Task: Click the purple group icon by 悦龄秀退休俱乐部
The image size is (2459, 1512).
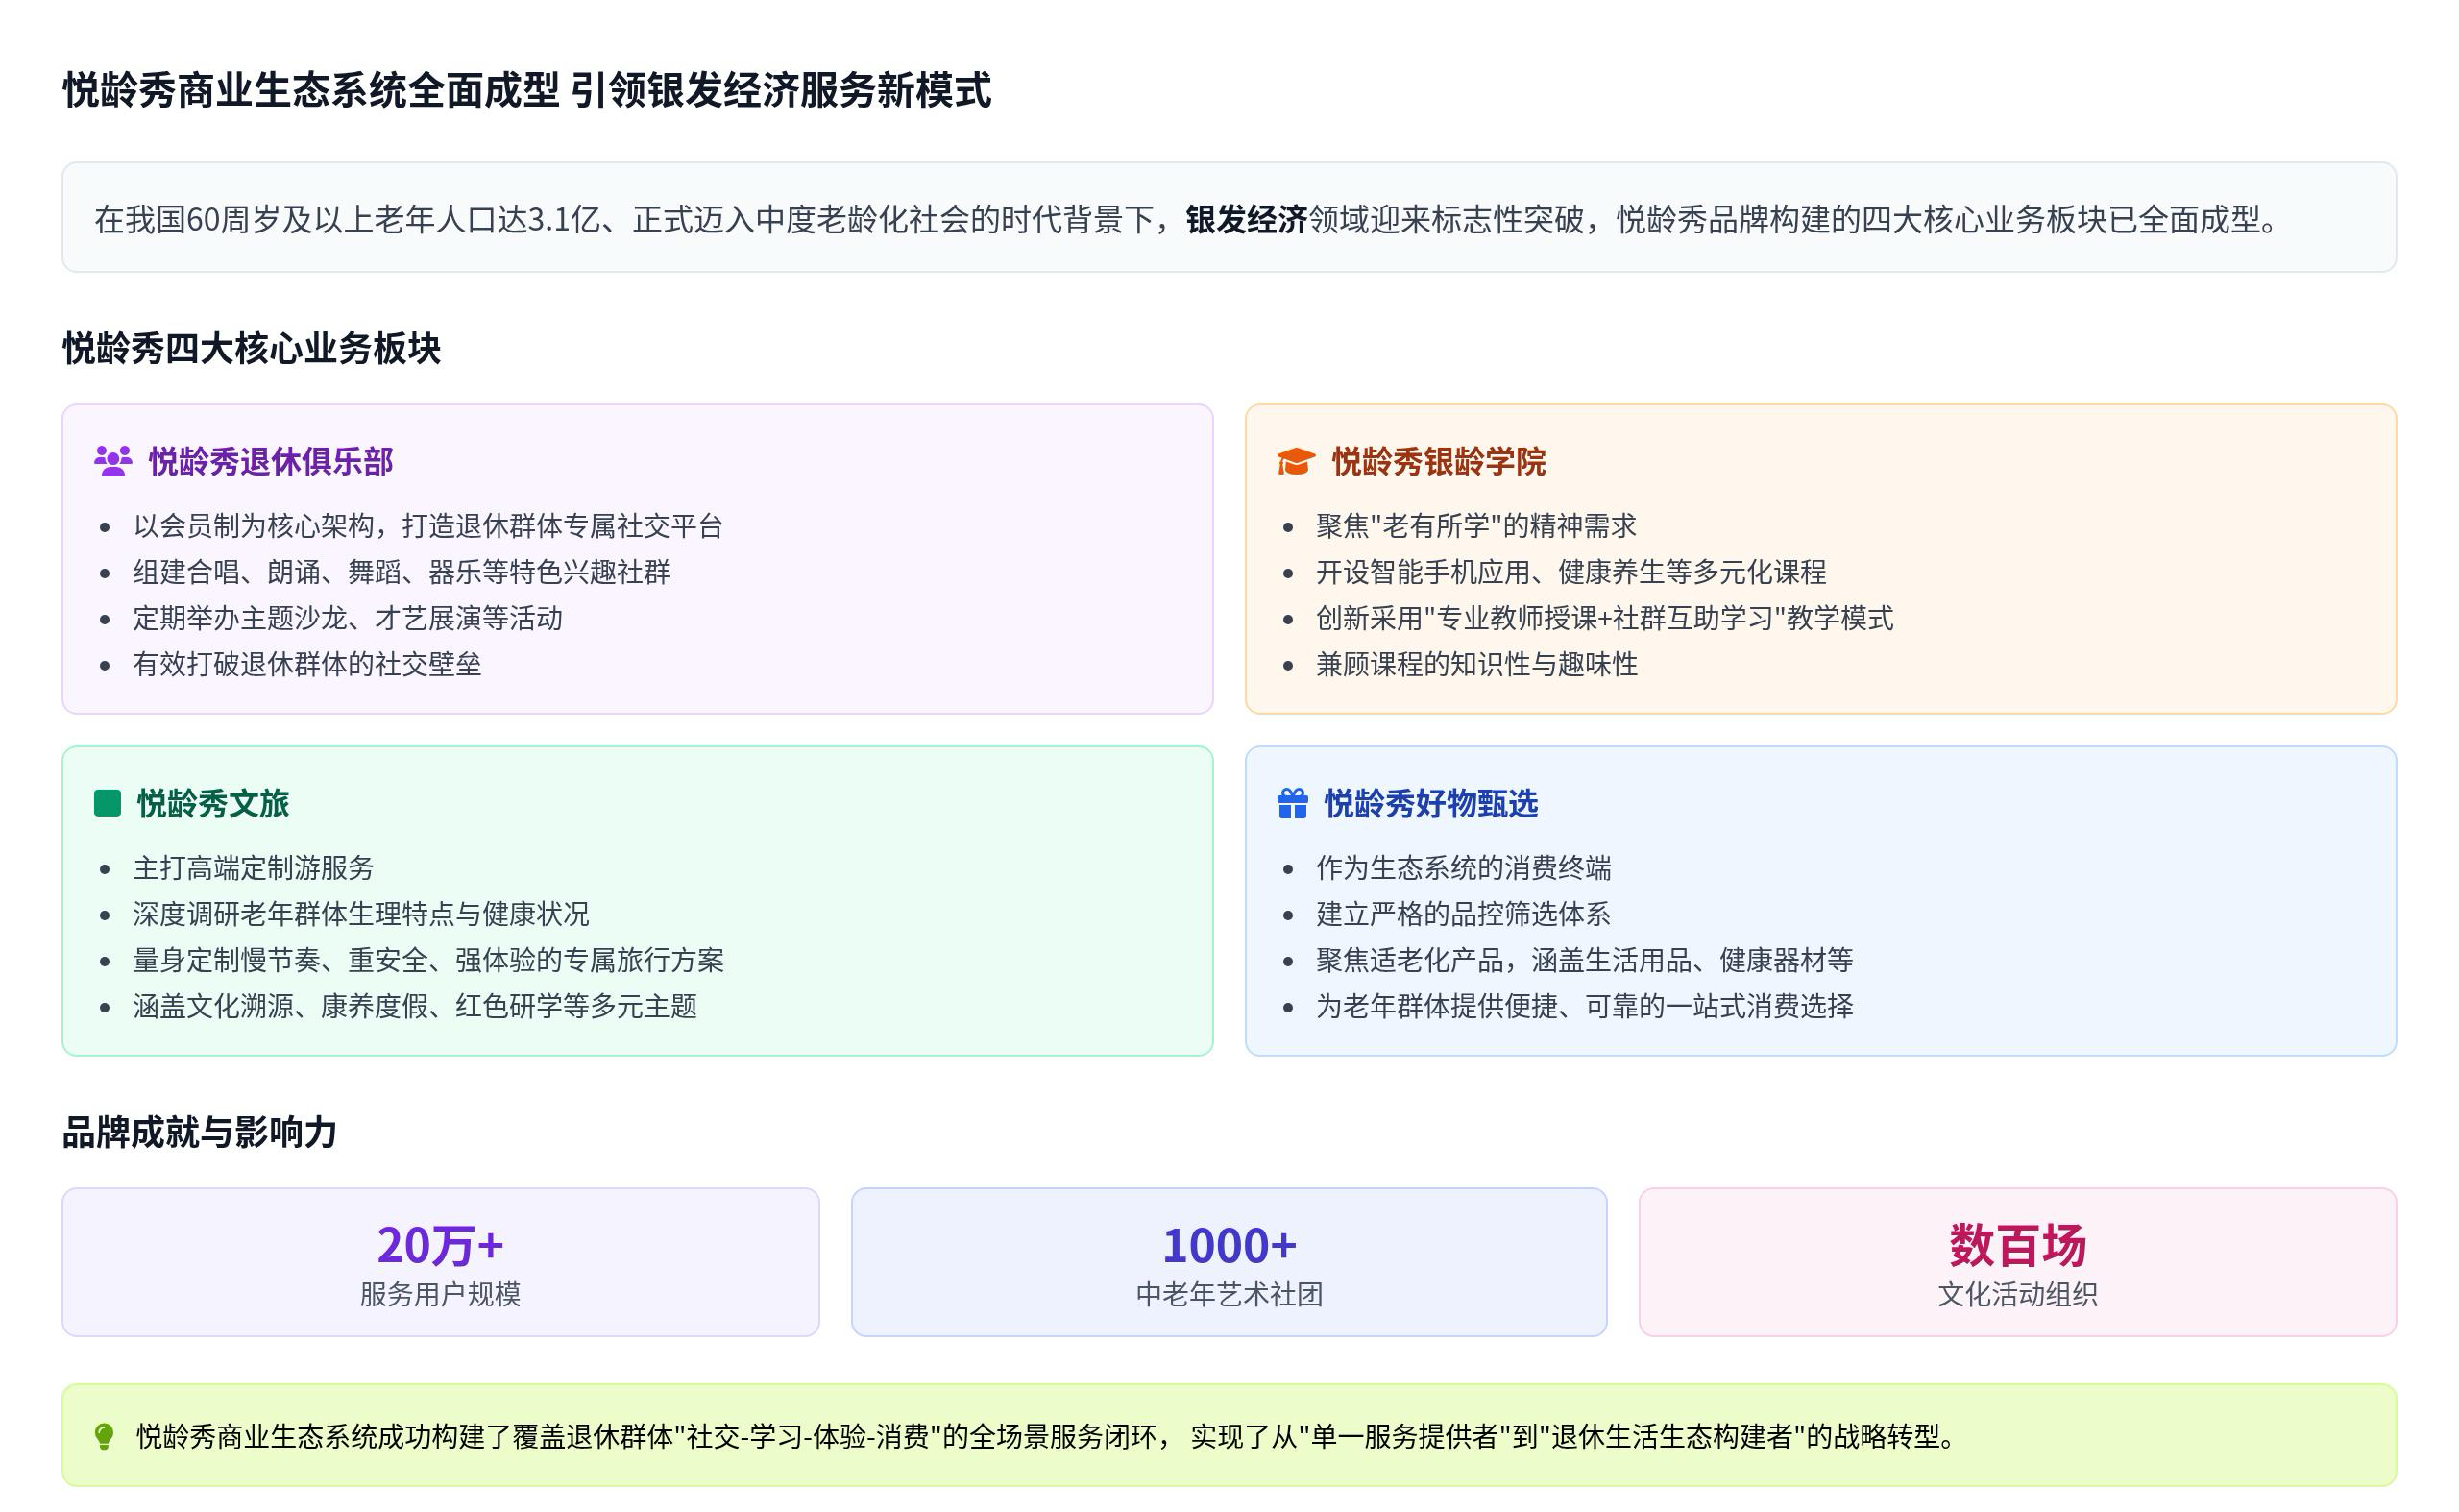Action: [x=113, y=461]
